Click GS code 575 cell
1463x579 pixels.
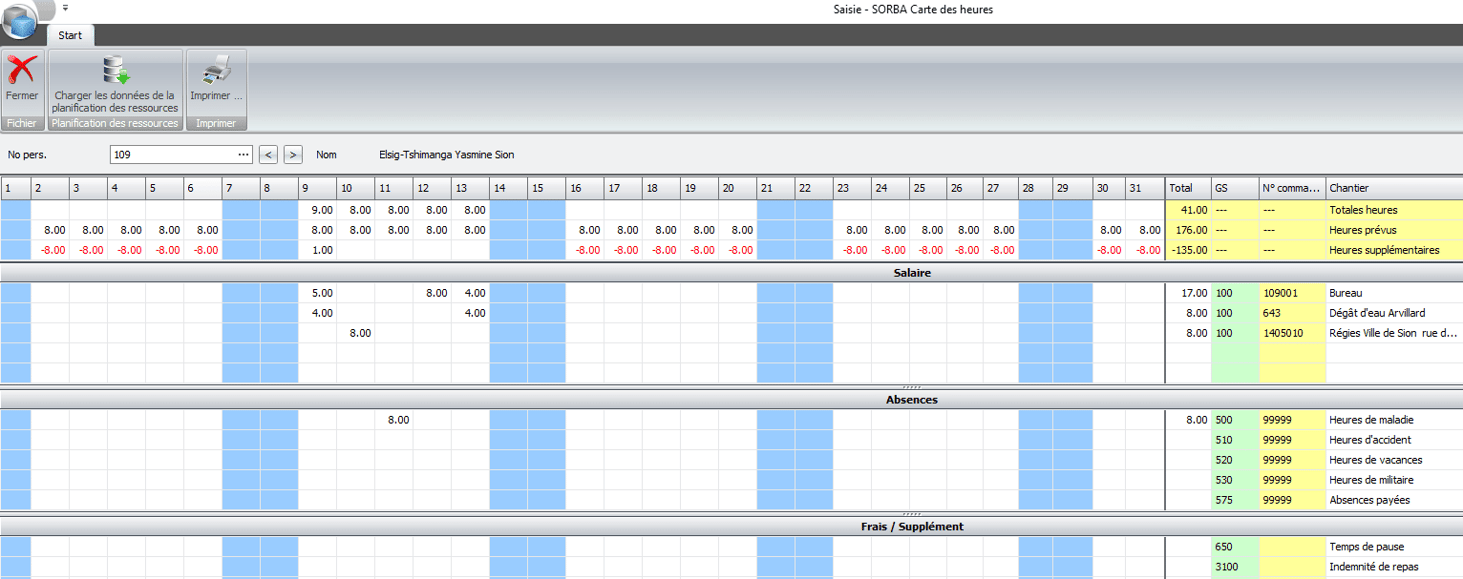[1235, 500]
